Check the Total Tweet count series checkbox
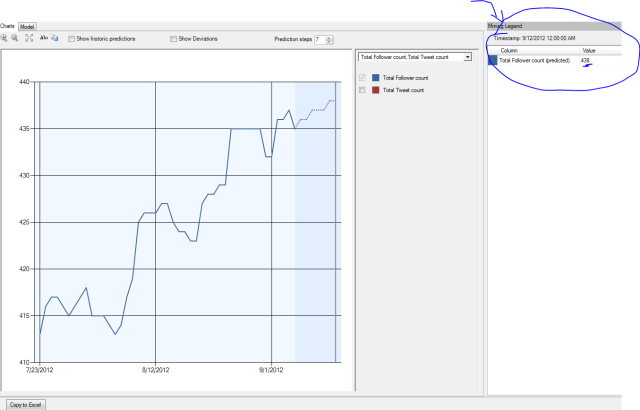The image size is (640, 410). point(362,90)
